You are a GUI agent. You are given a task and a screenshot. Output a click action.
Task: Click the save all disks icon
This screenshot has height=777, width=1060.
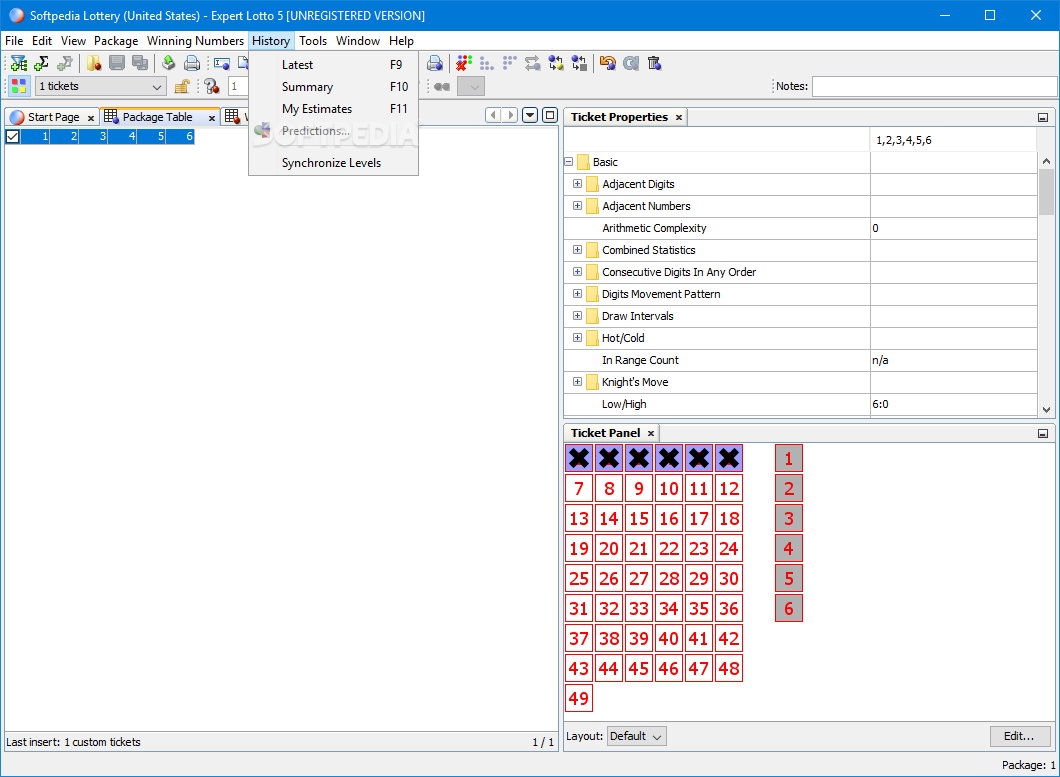(140, 64)
